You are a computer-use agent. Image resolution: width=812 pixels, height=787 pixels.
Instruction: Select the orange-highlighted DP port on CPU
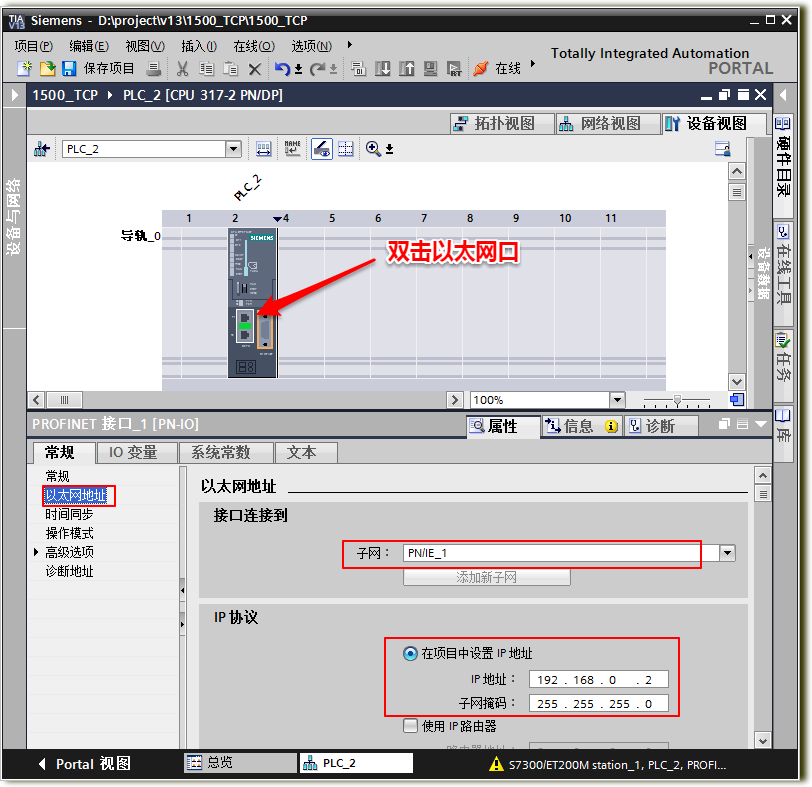click(x=265, y=331)
